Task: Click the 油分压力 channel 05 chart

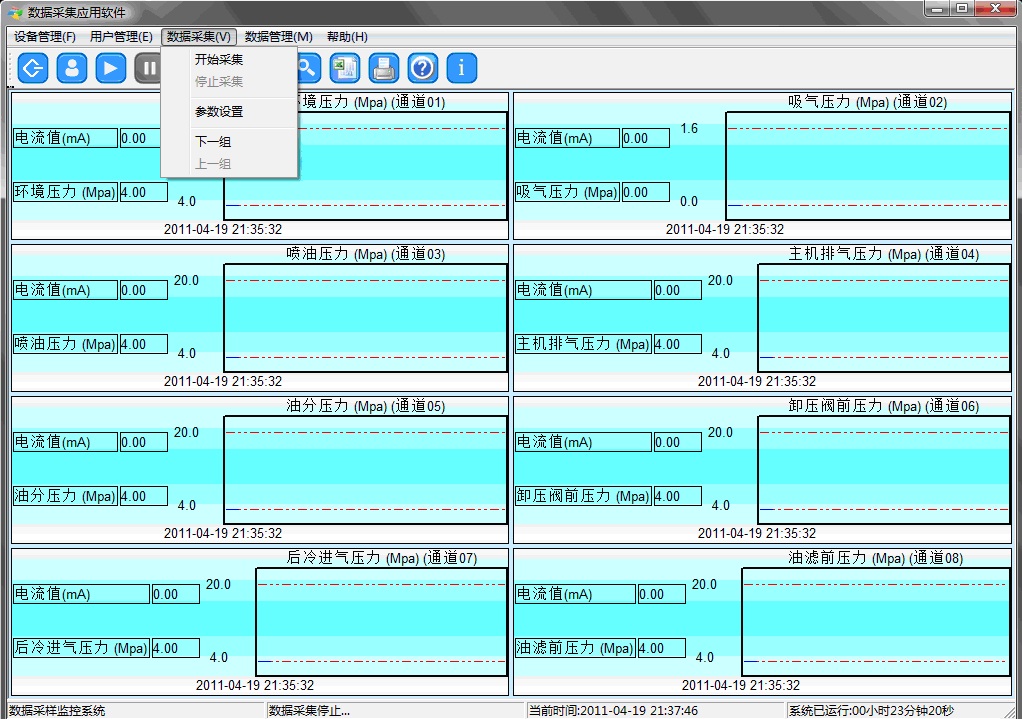Action: pos(366,470)
